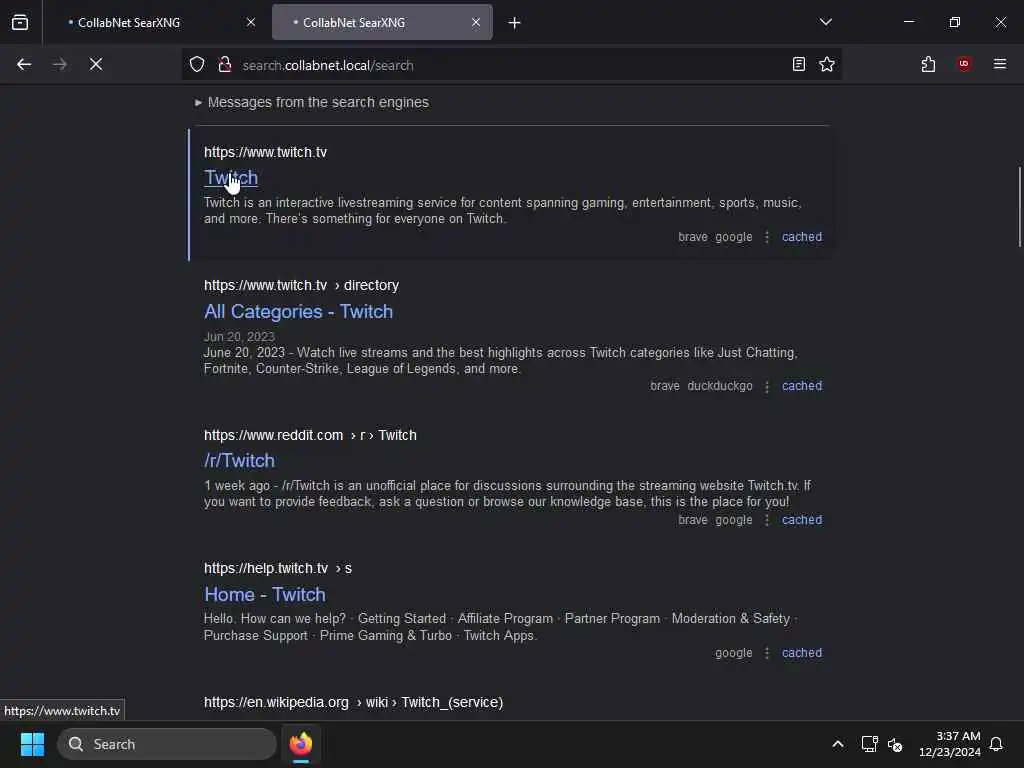This screenshot has height=768, width=1024.
Task: Open the network status tray icon
Action: [869, 744]
